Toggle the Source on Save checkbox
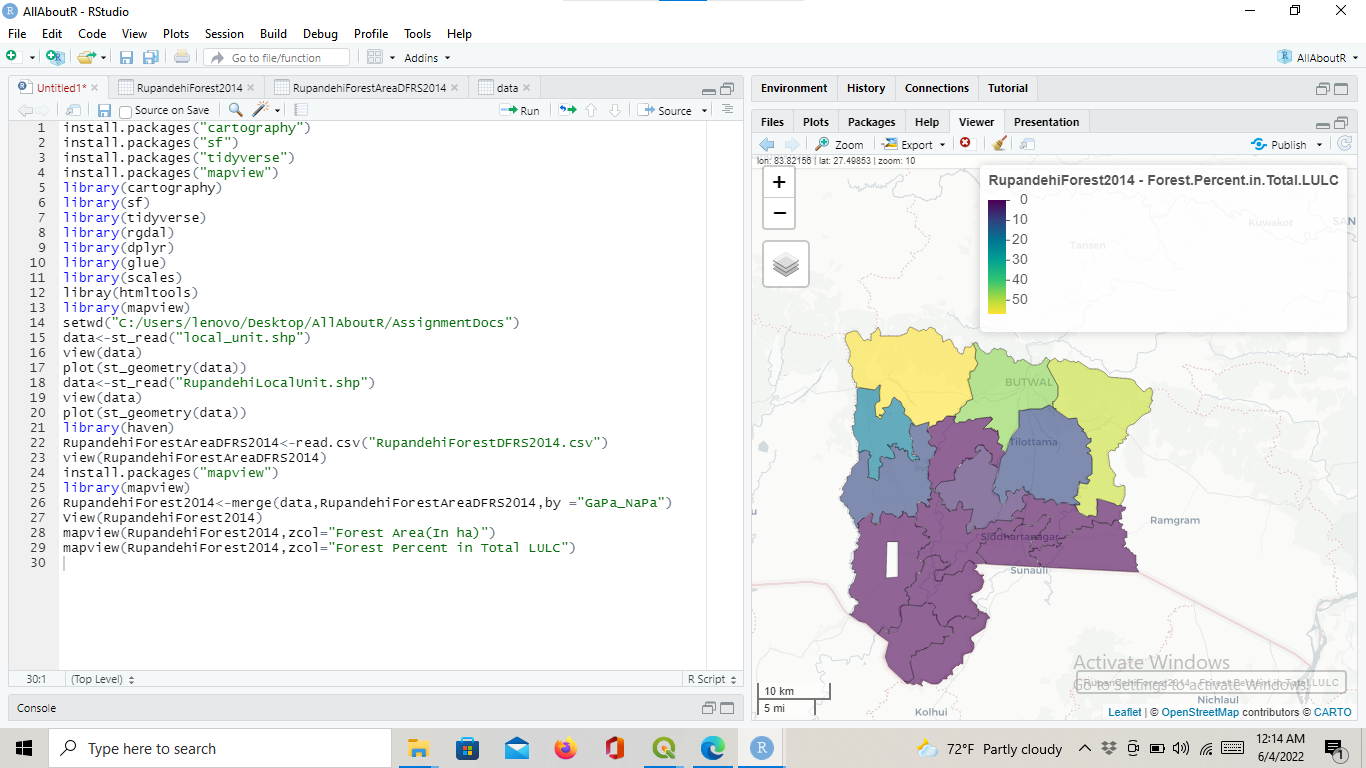 click(126, 111)
